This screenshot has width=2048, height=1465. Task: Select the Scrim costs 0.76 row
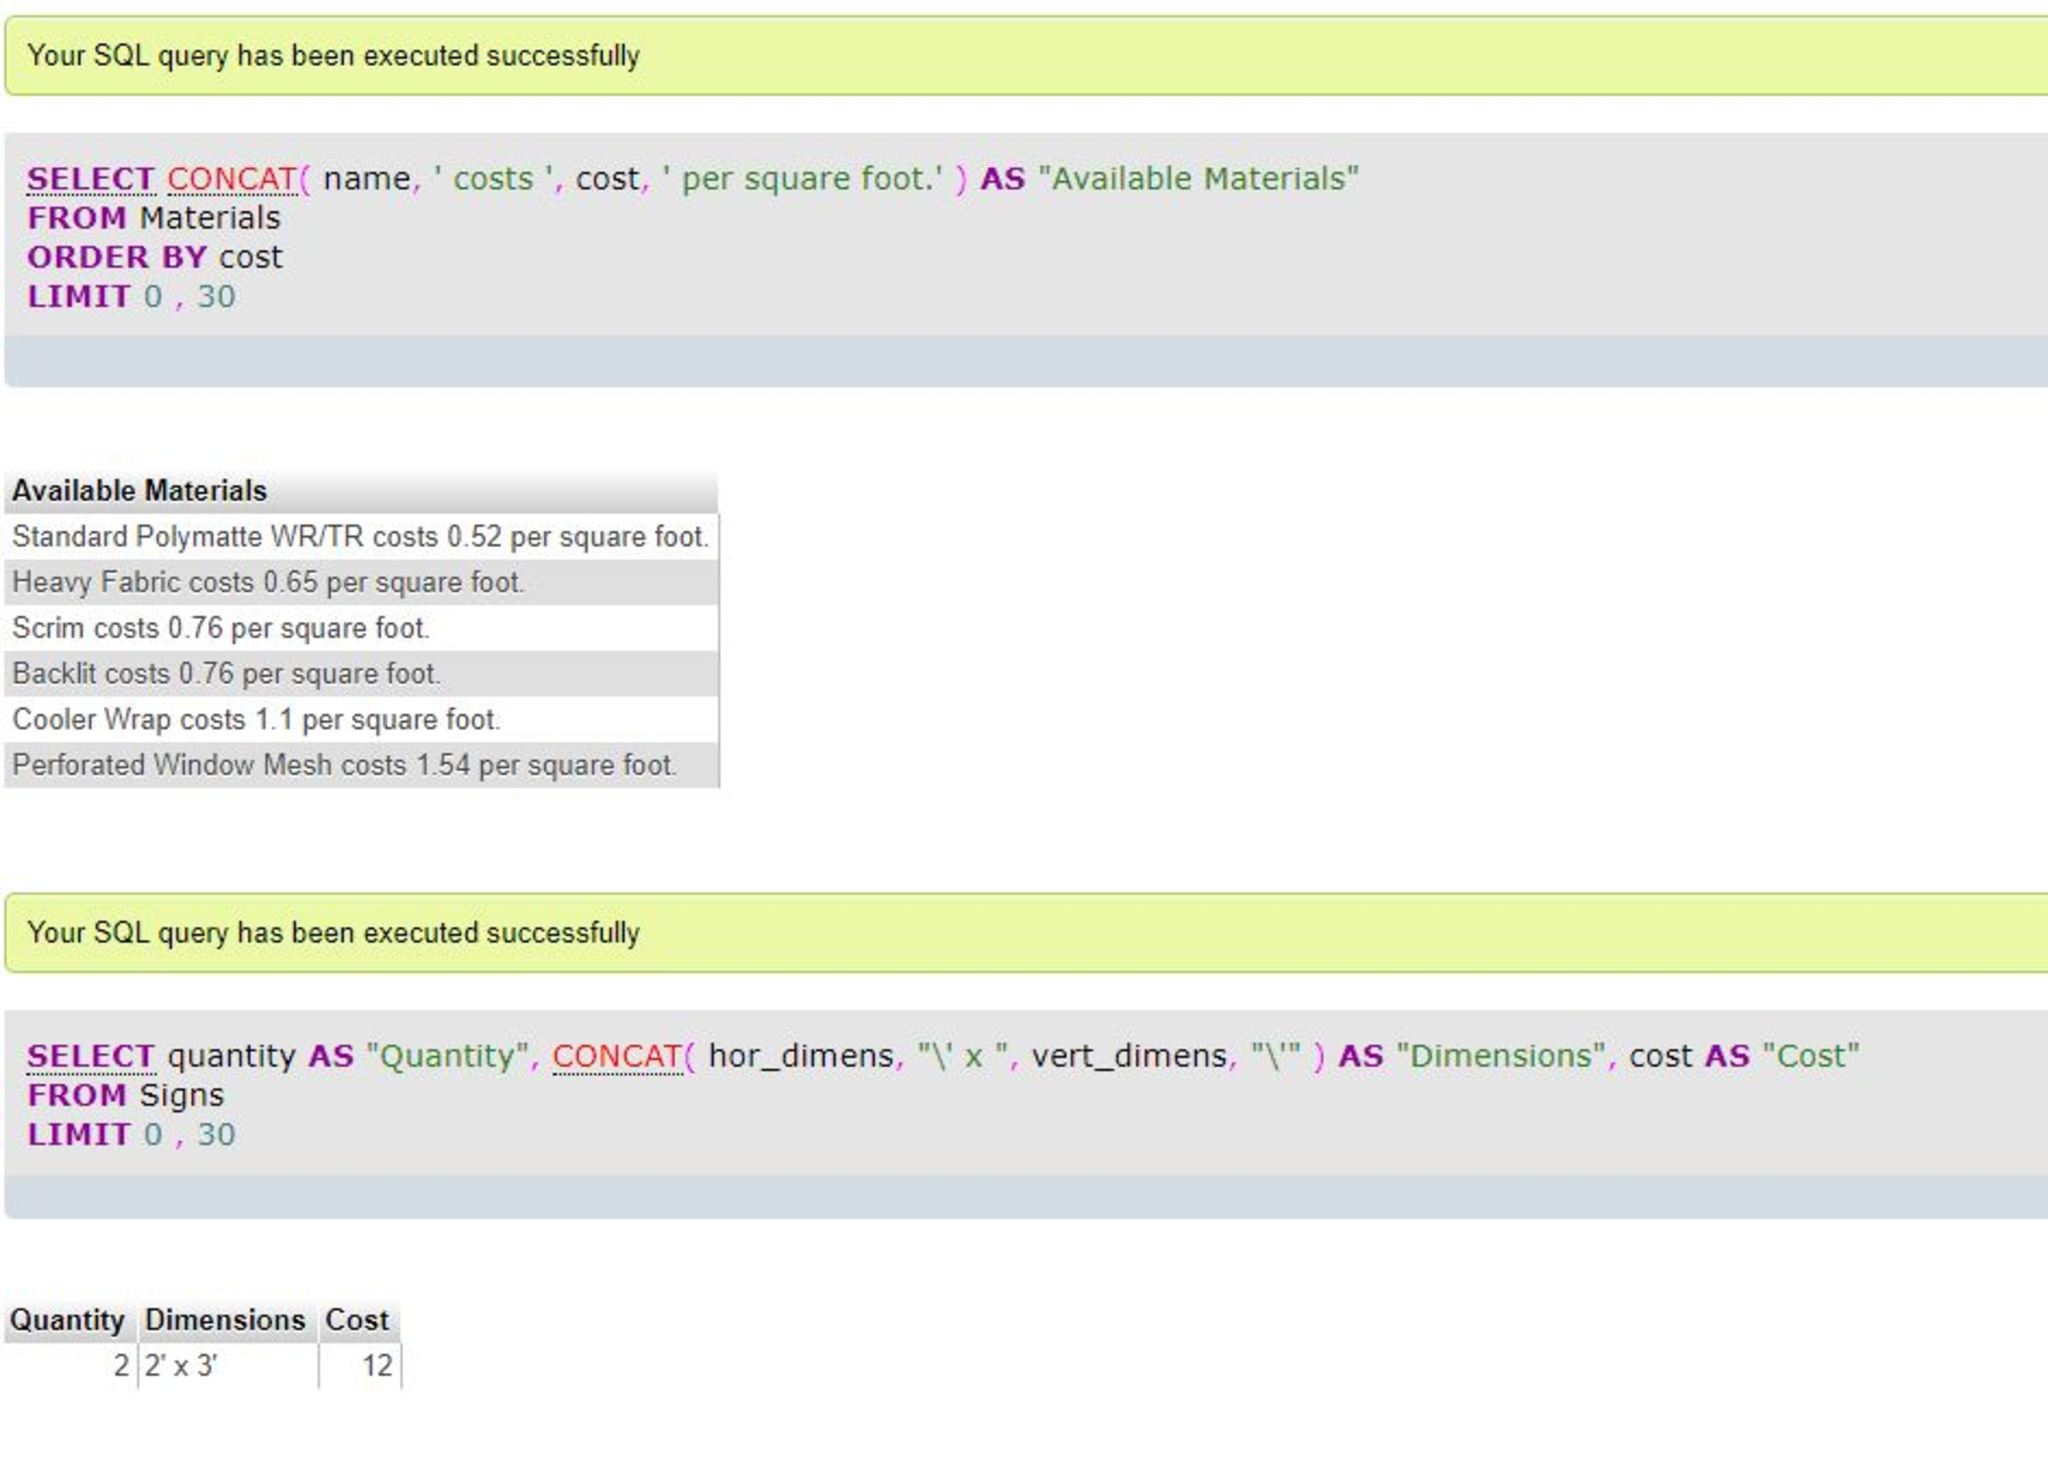[220, 628]
